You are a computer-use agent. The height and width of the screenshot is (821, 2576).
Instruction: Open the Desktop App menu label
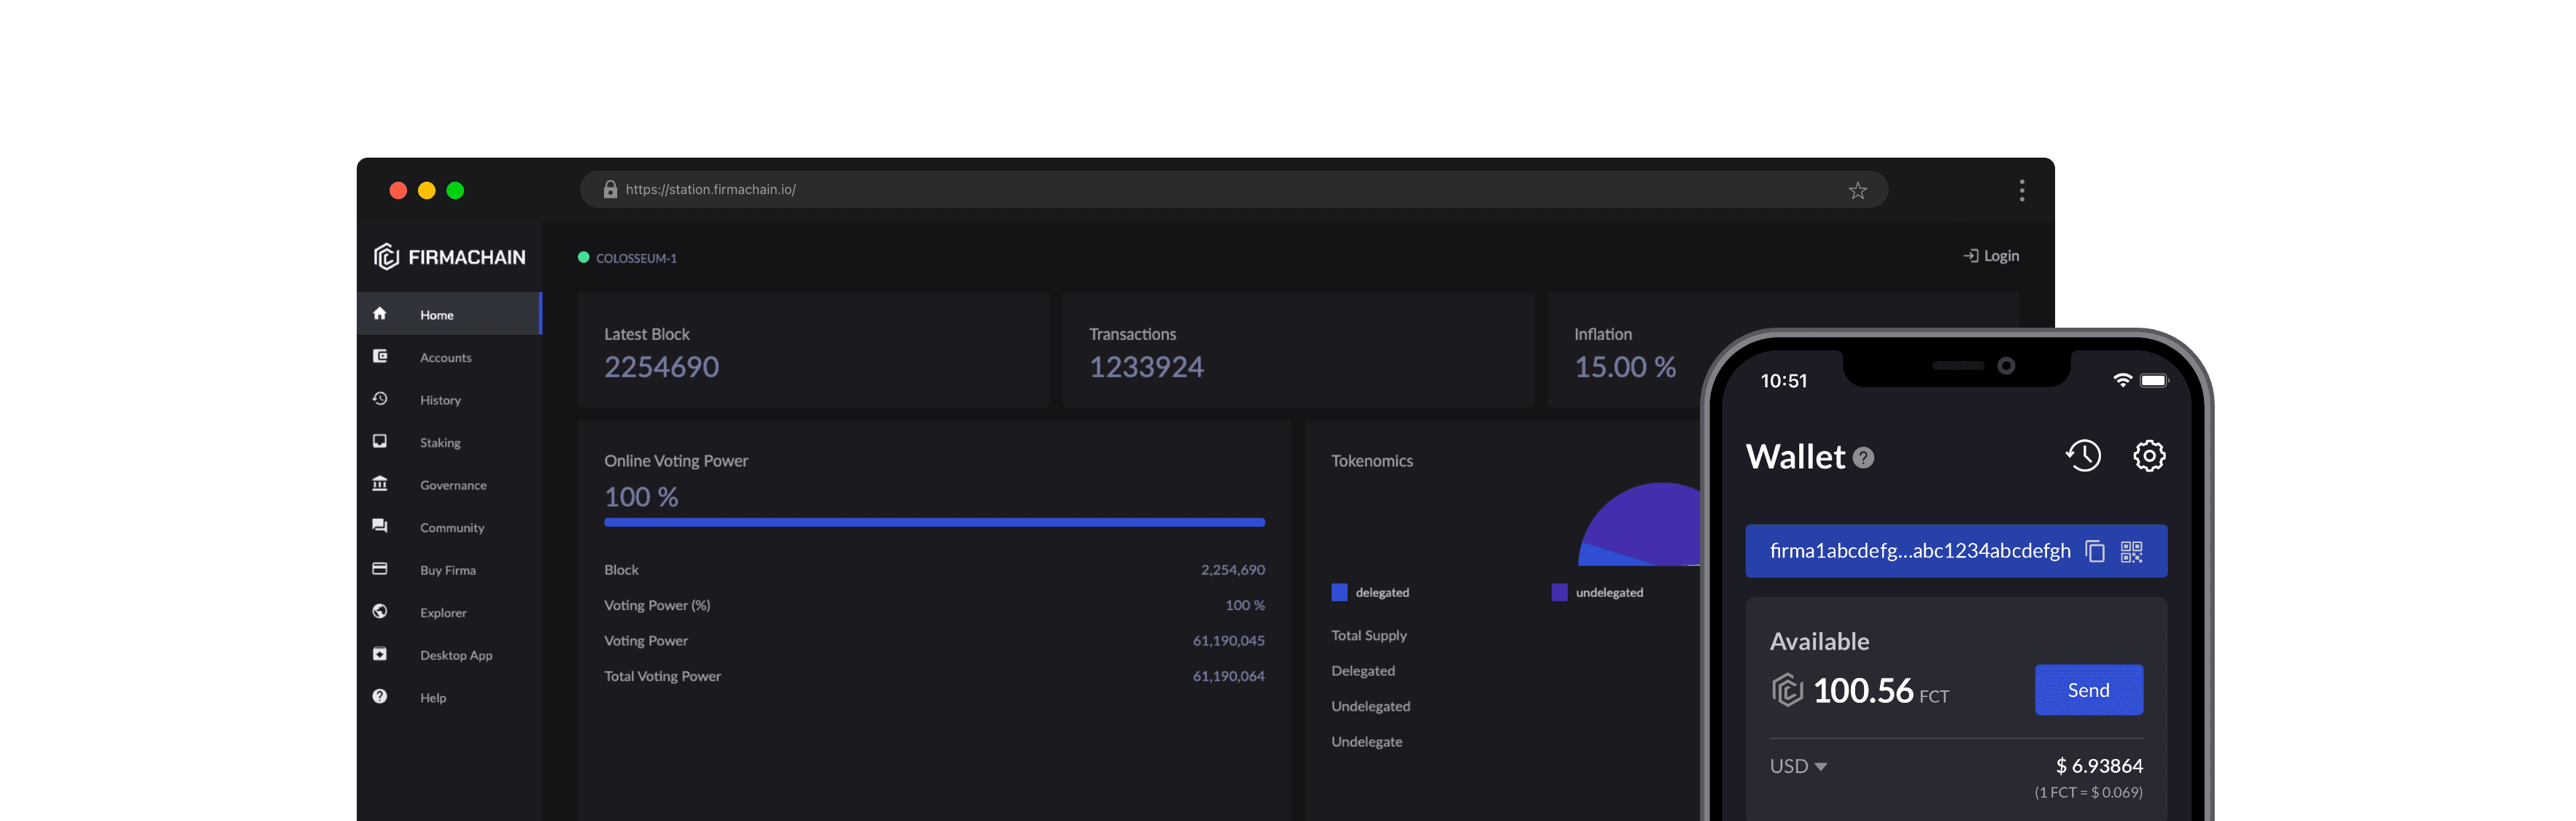point(456,655)
